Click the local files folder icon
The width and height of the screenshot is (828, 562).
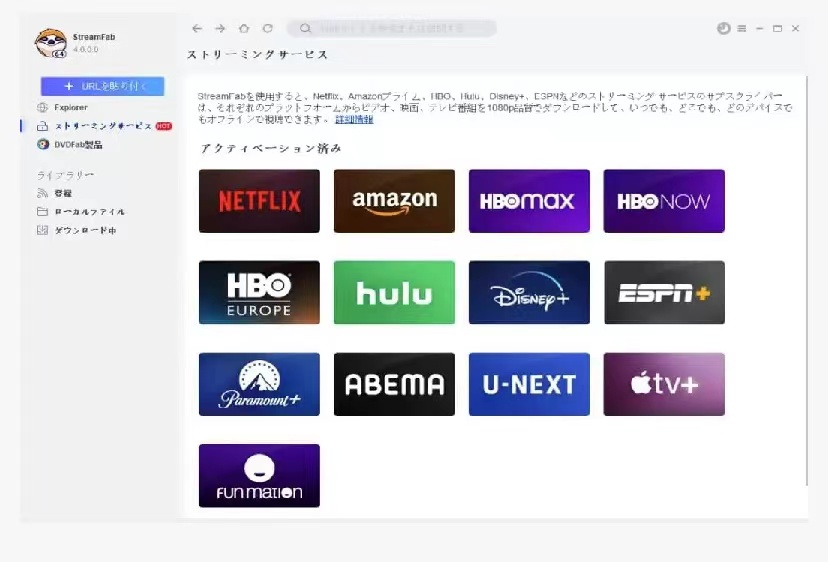[x=43, y=212]
